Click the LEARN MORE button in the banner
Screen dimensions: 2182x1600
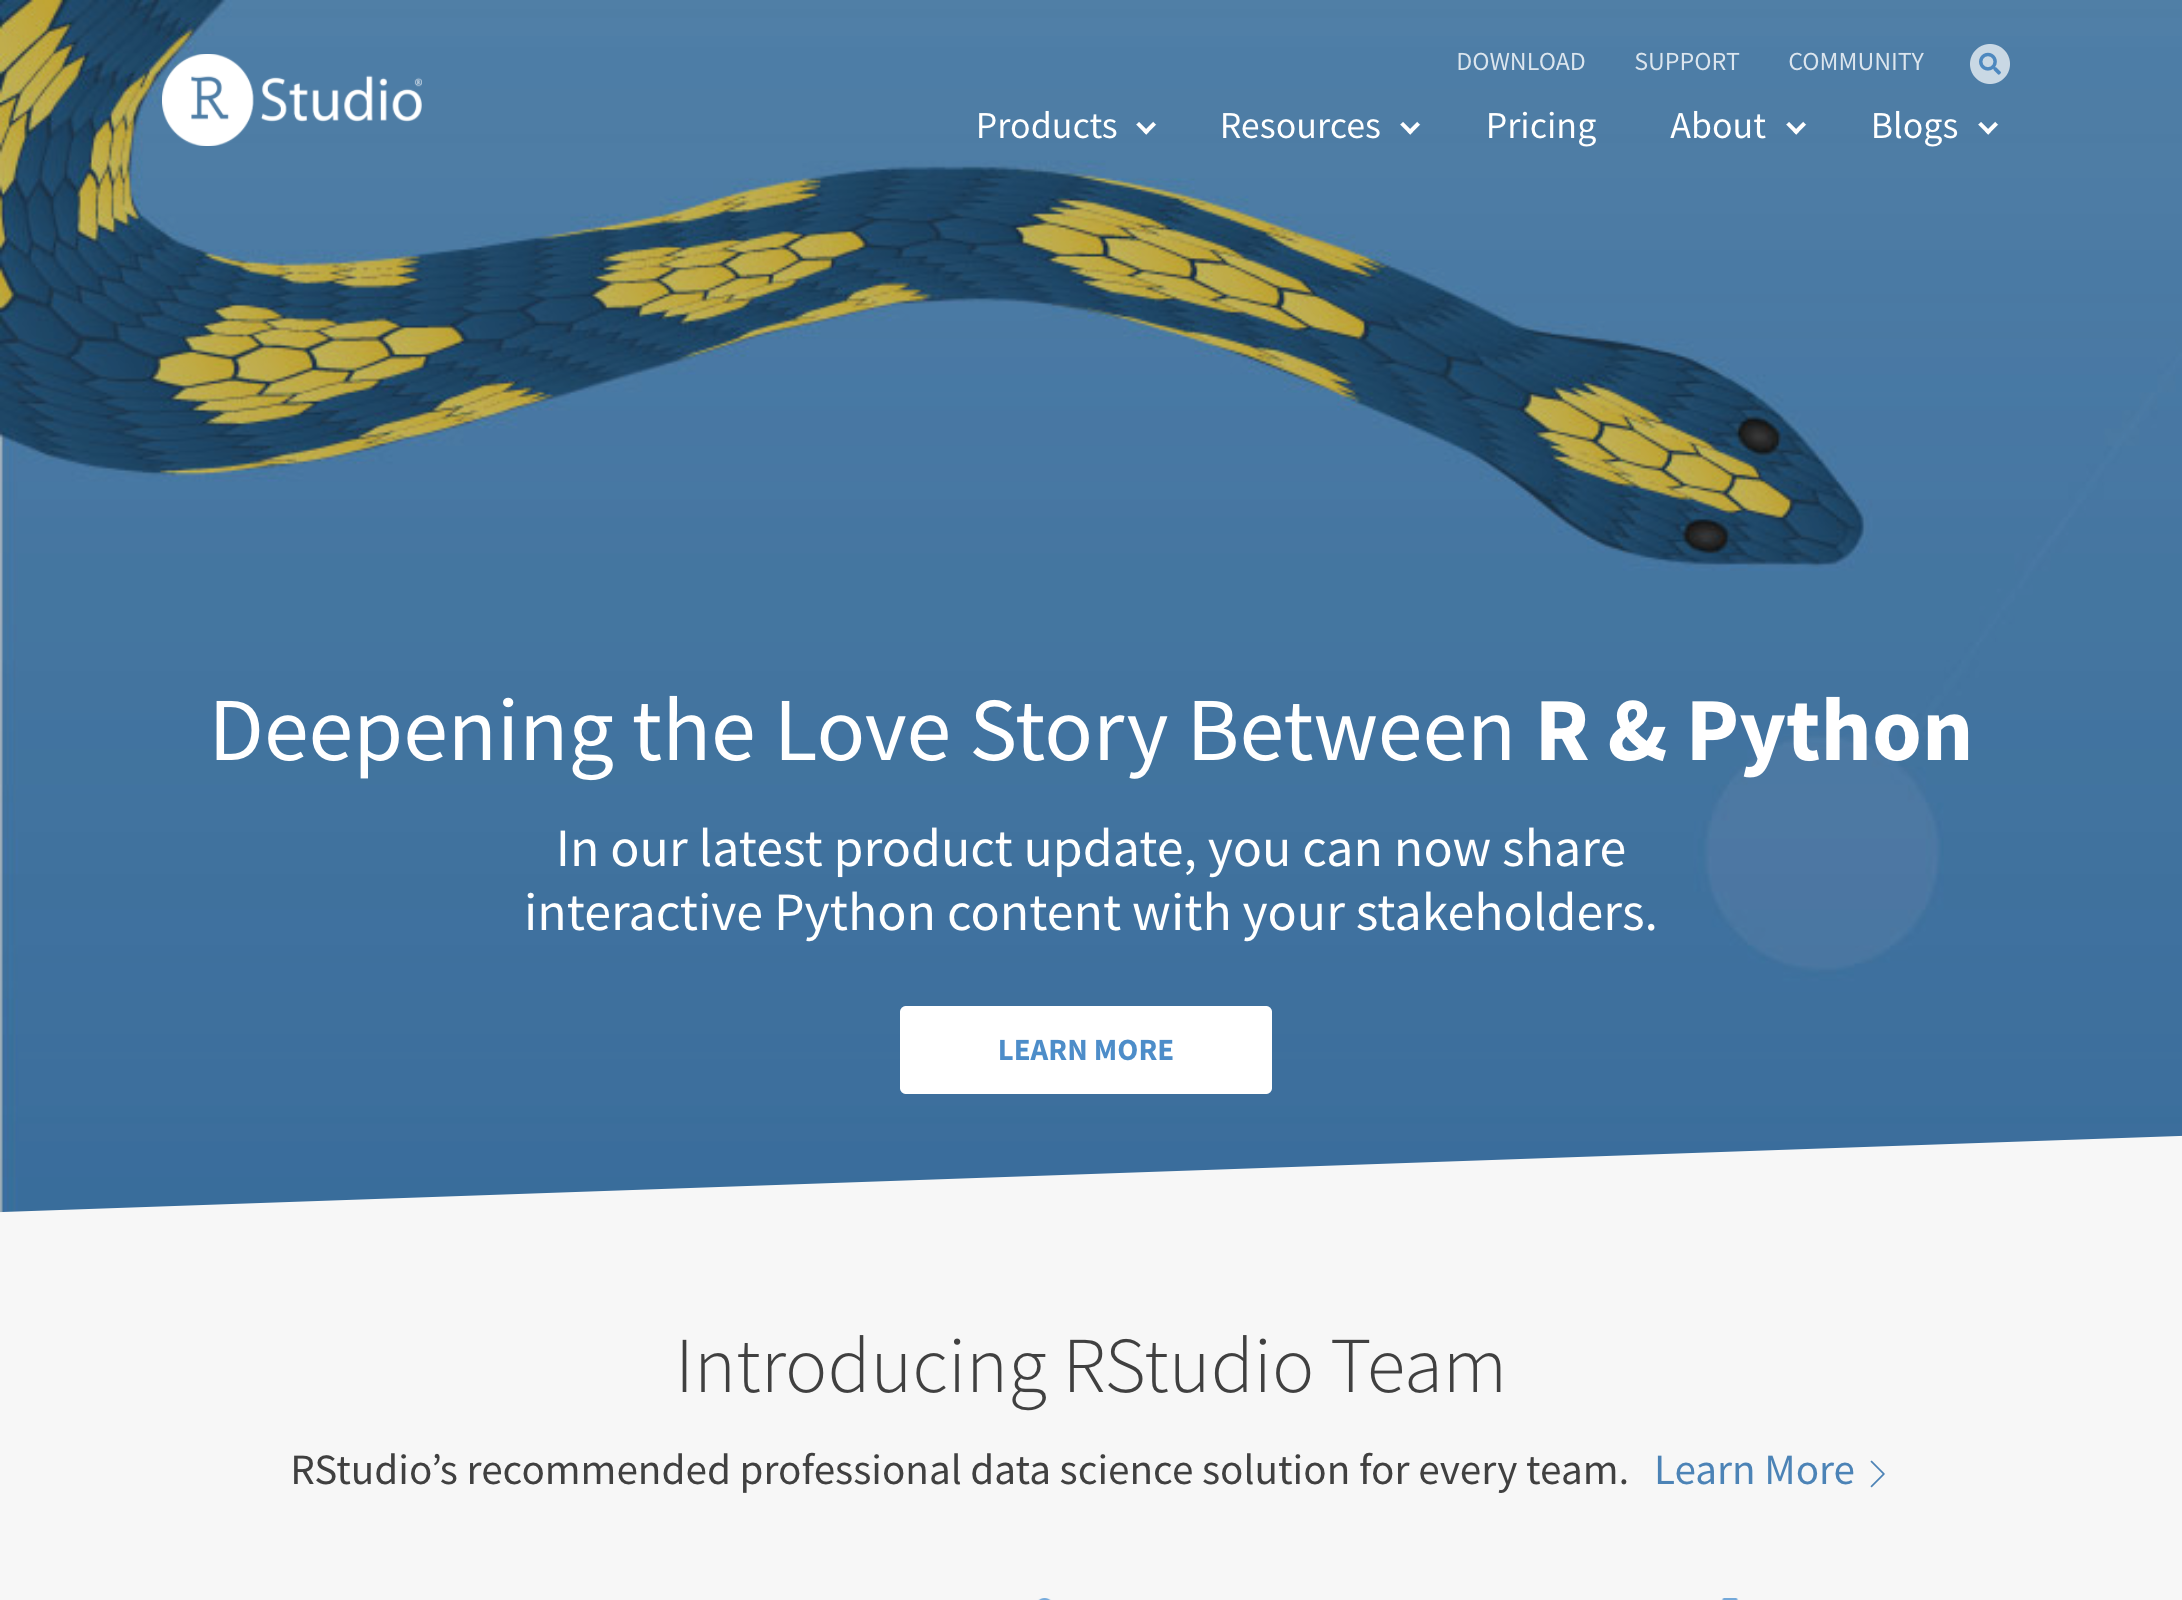(1086, 1049)
